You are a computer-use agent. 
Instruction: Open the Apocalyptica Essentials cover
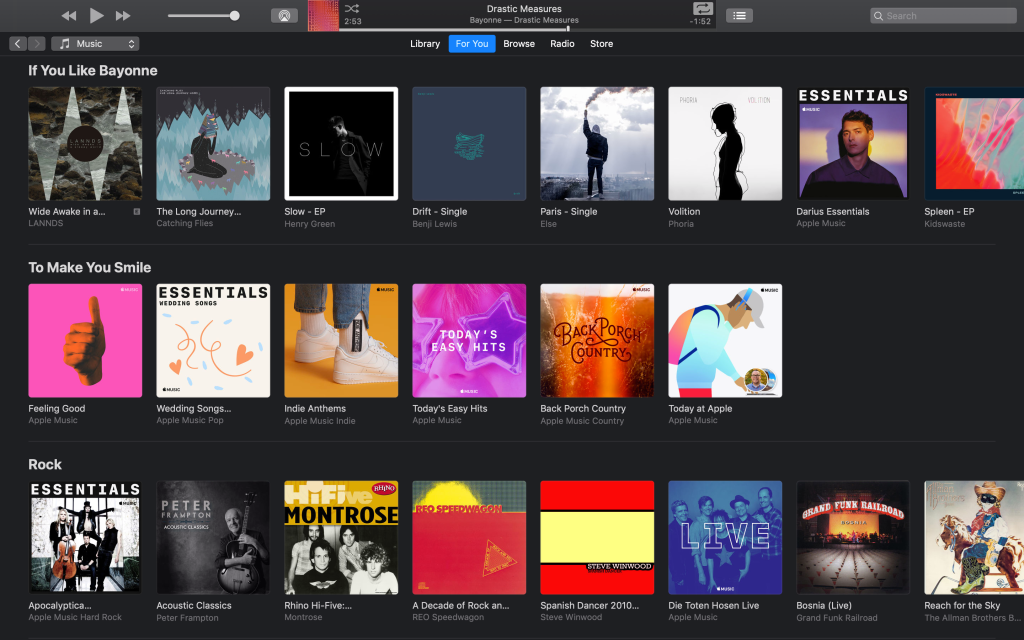point(85,537)
